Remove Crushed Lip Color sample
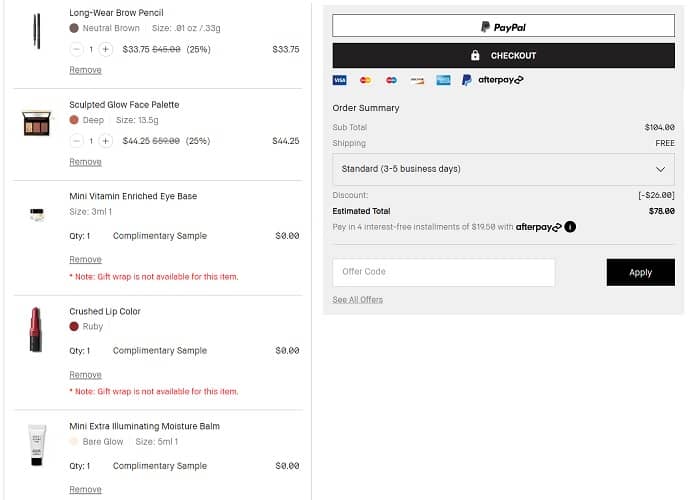Screen dimensions: 697x500 click(x=85, y=375)
